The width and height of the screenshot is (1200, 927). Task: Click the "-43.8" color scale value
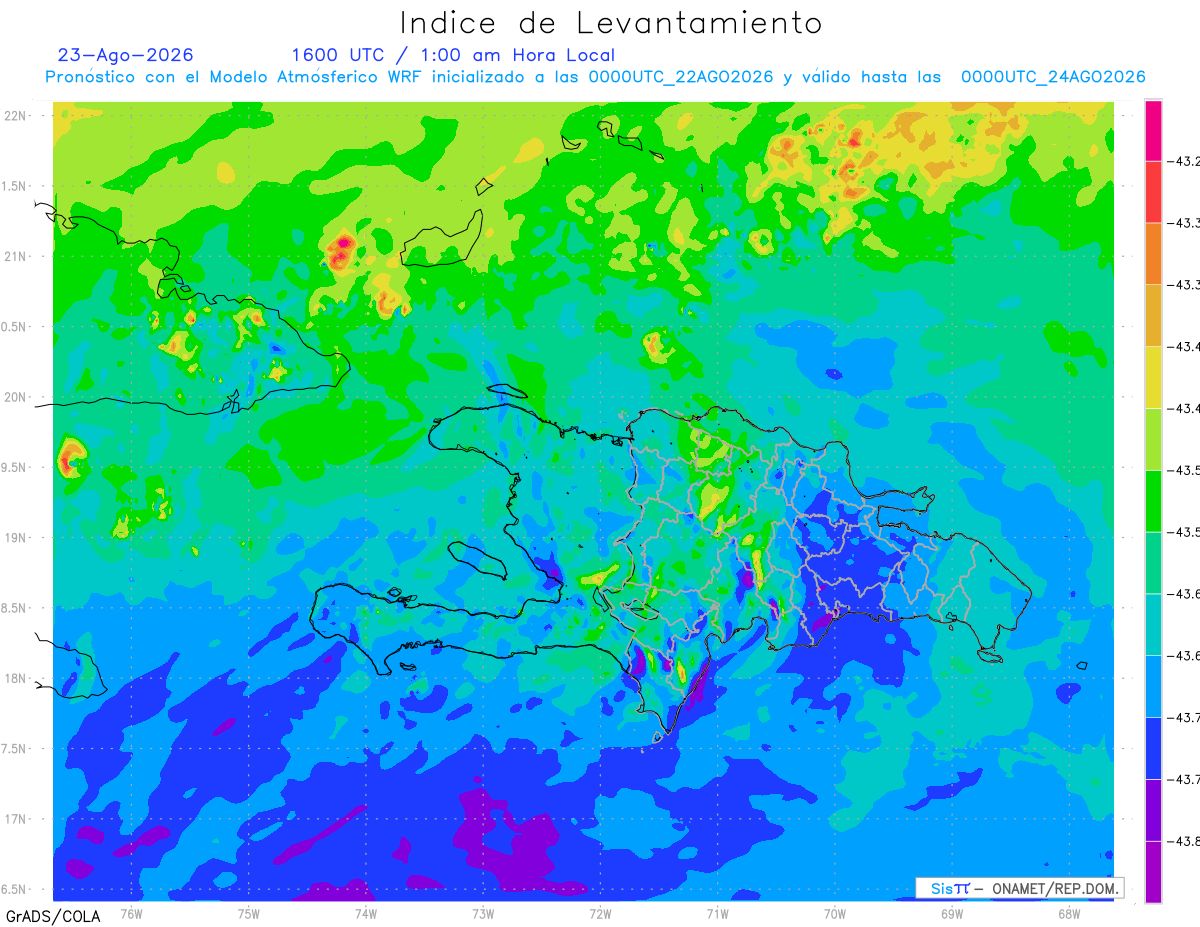point(1186,841)
